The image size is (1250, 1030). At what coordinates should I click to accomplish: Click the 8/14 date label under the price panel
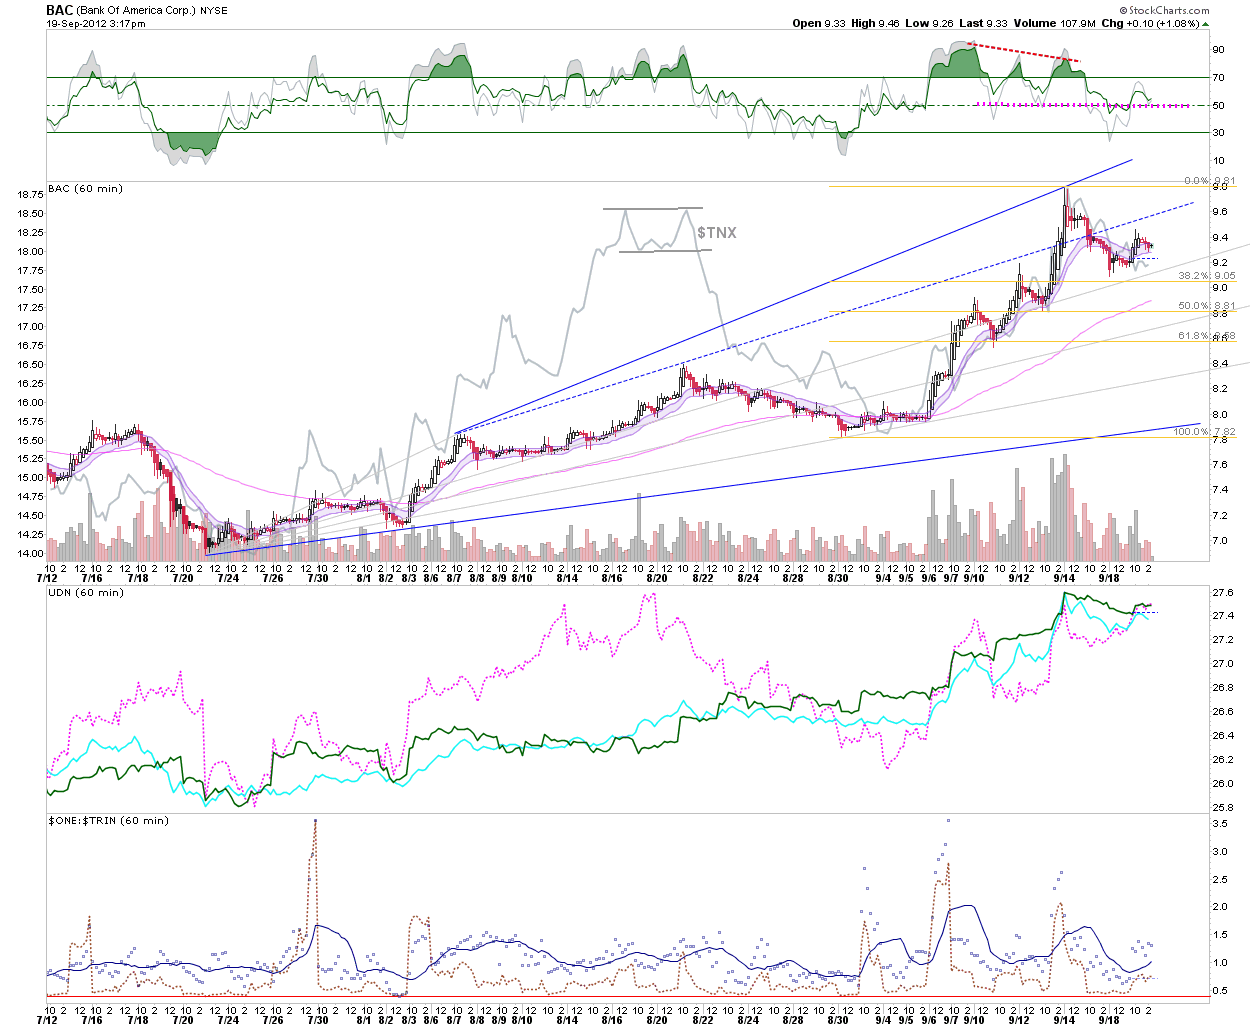(x=567, y=578)
